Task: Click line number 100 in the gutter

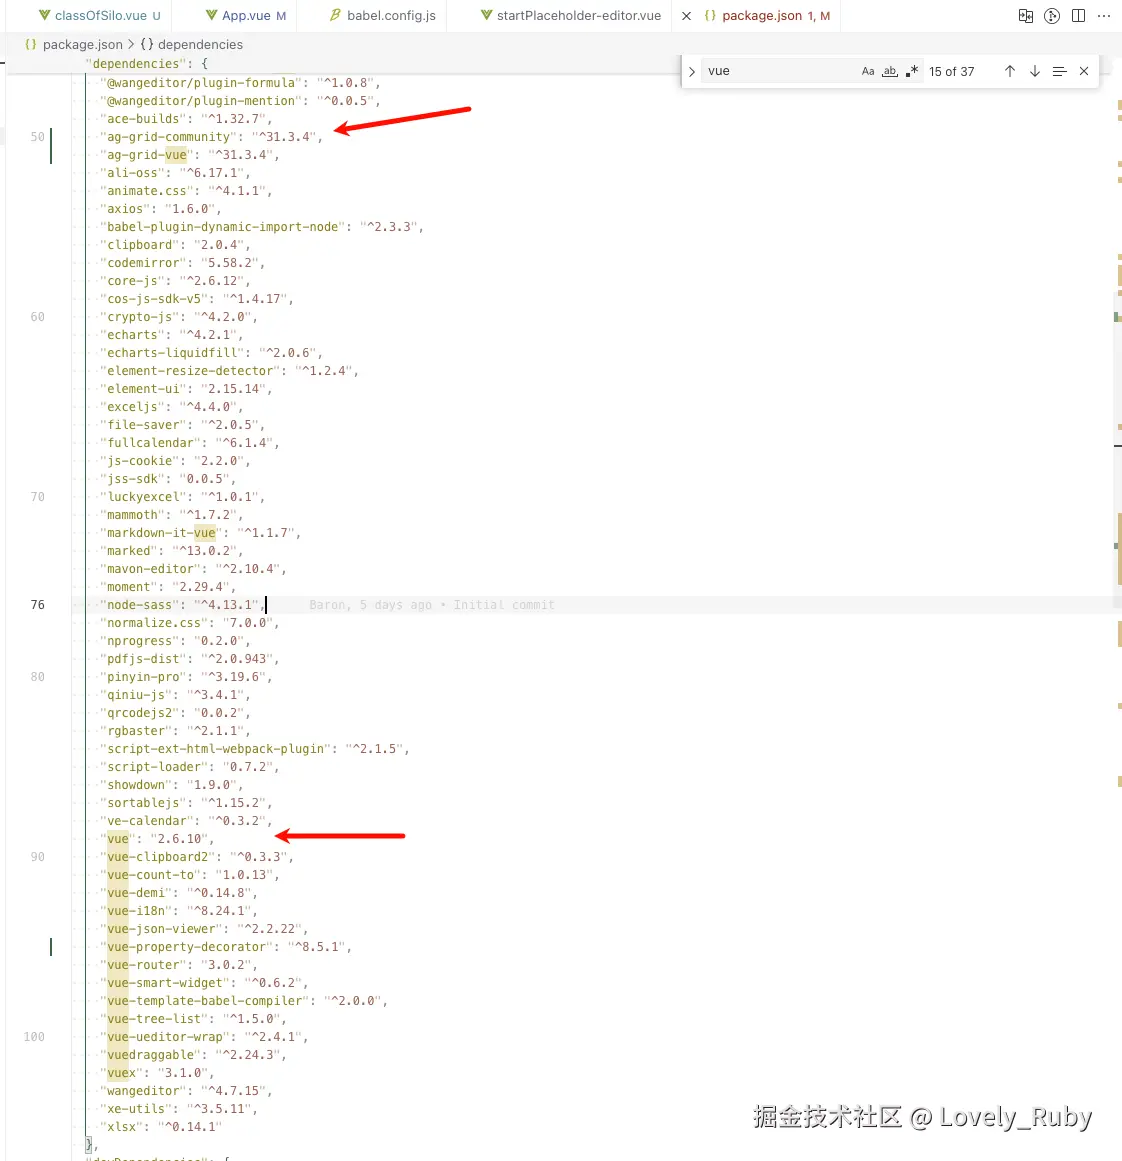Action: click(x=34, y=1037)
